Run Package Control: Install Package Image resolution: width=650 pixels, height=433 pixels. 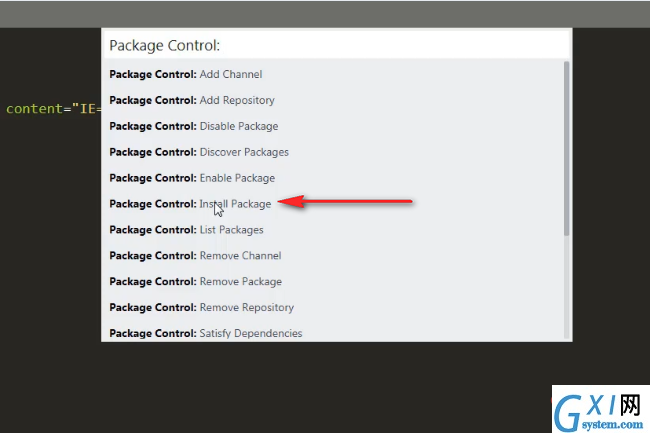point(333,203)
